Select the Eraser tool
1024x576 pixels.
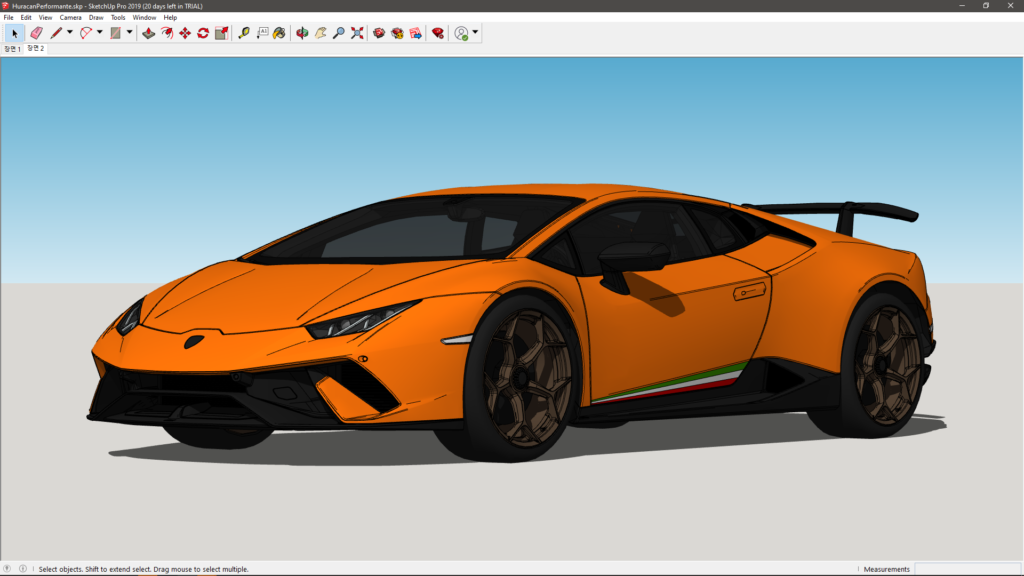click(x=36, y=33)
